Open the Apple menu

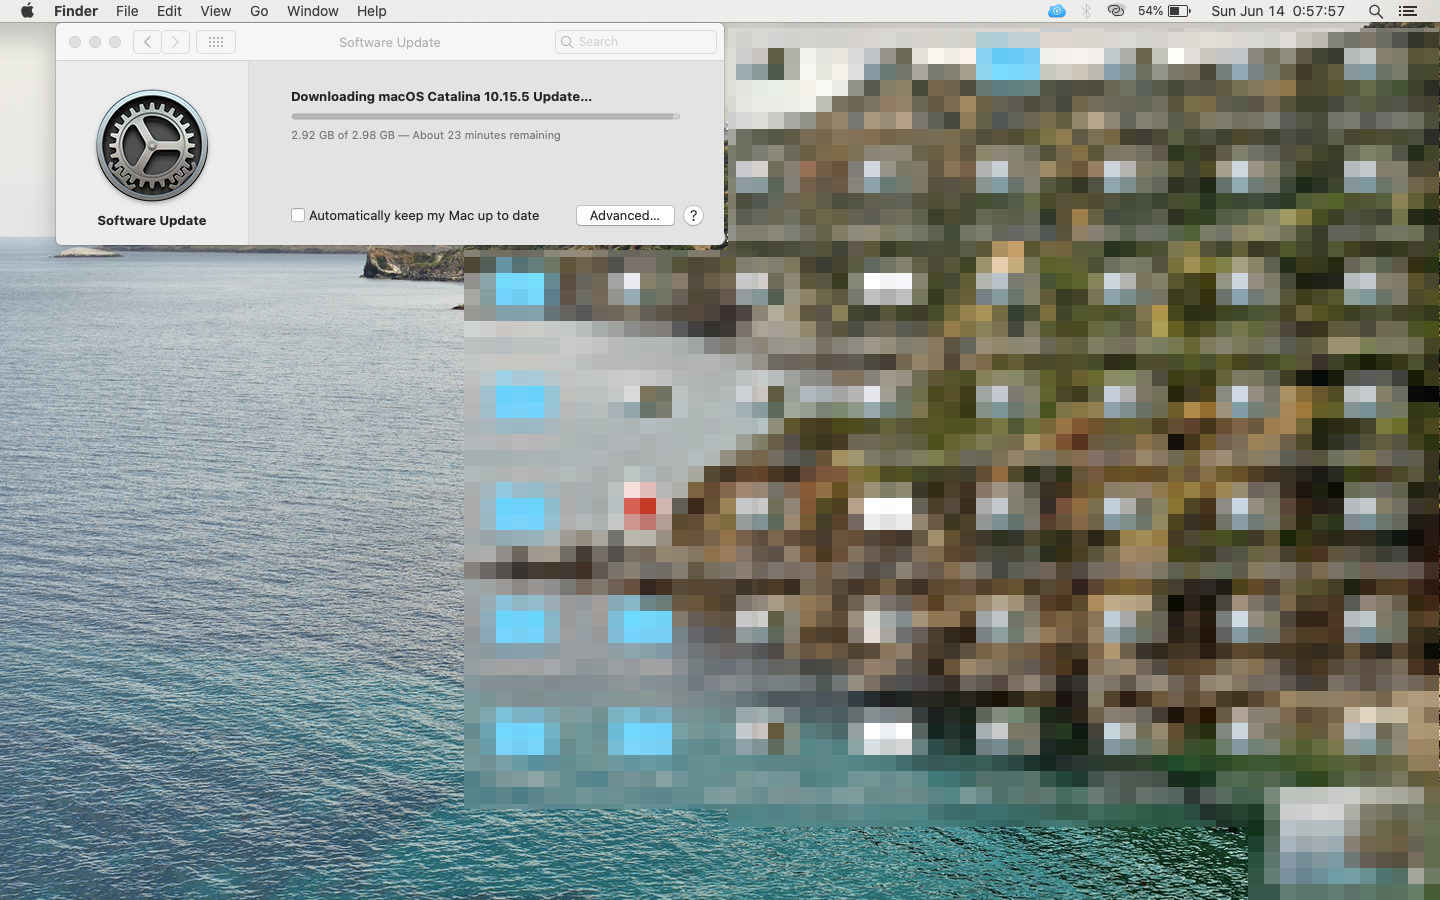[27, 11]
